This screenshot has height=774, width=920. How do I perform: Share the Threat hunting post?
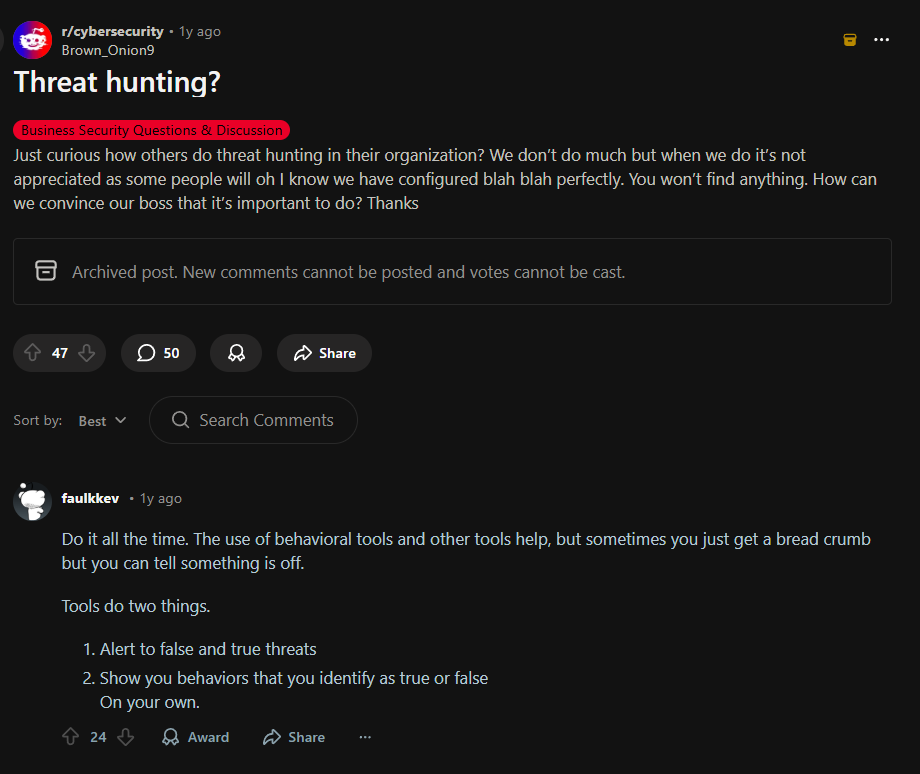click(323, 353)
